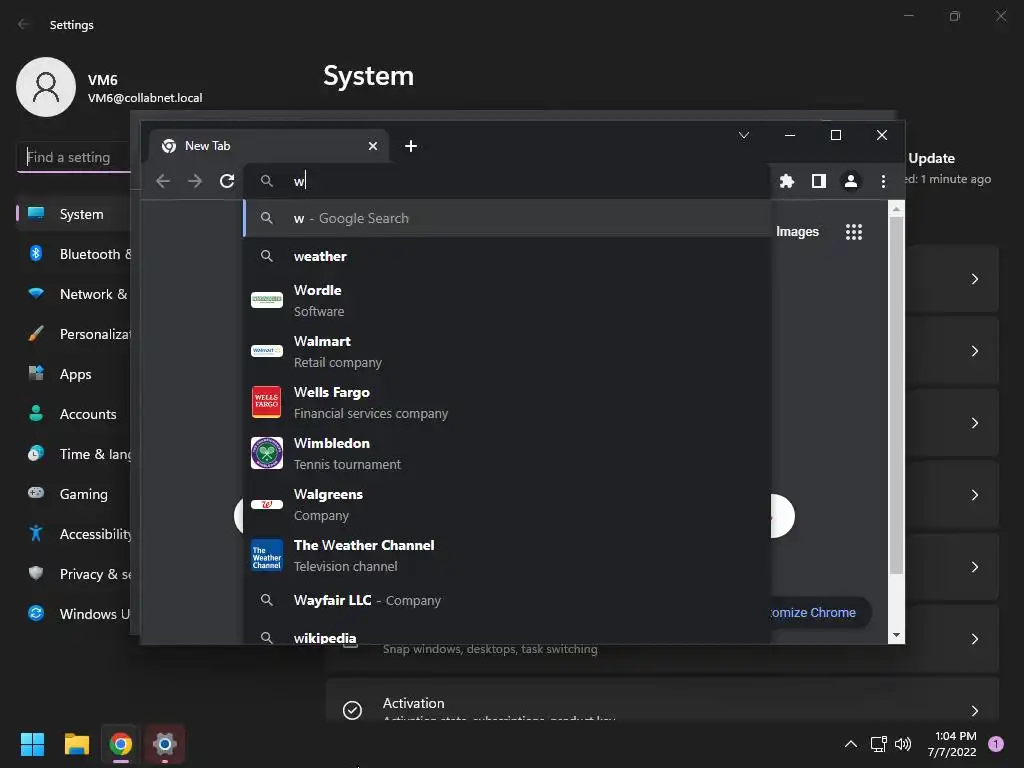Select the New Tab tab
This screenshot has height=768, width=1024.
[x=269, y=146]
